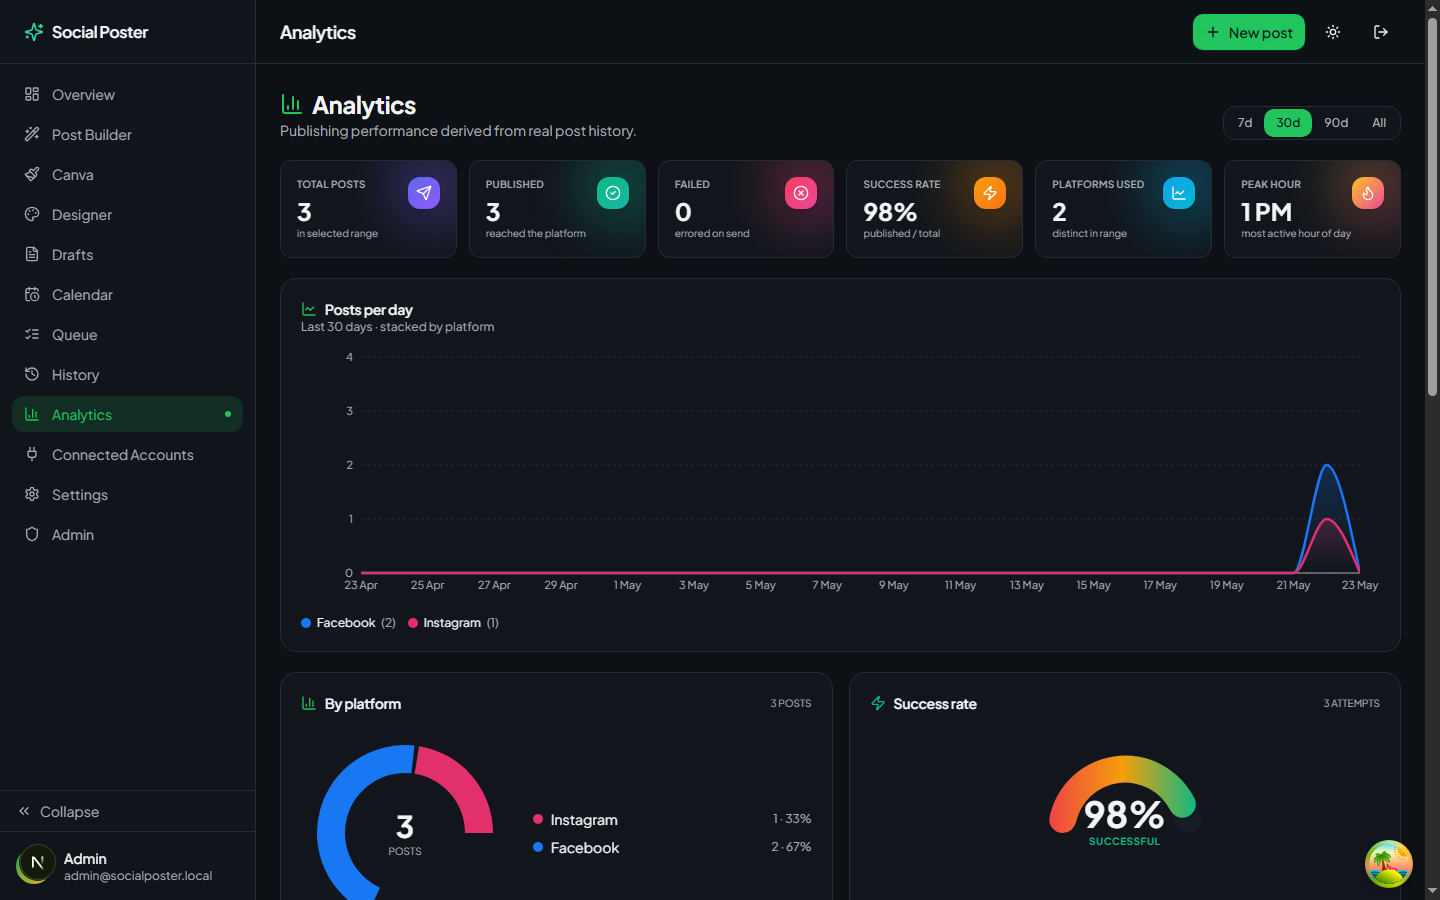Click the Queue list icon
This screenshot has width=1440, height=900.
click(32, 334)
